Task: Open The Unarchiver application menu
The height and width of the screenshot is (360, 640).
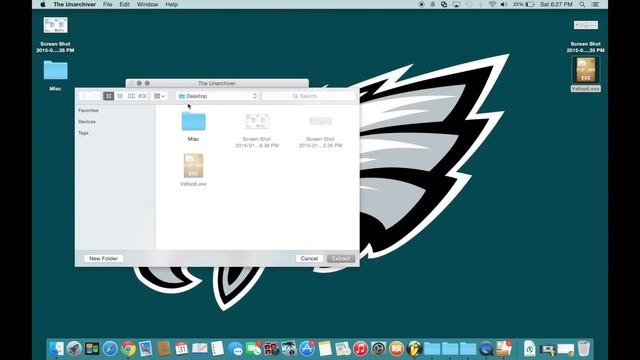Action: (x=75, y=4)
